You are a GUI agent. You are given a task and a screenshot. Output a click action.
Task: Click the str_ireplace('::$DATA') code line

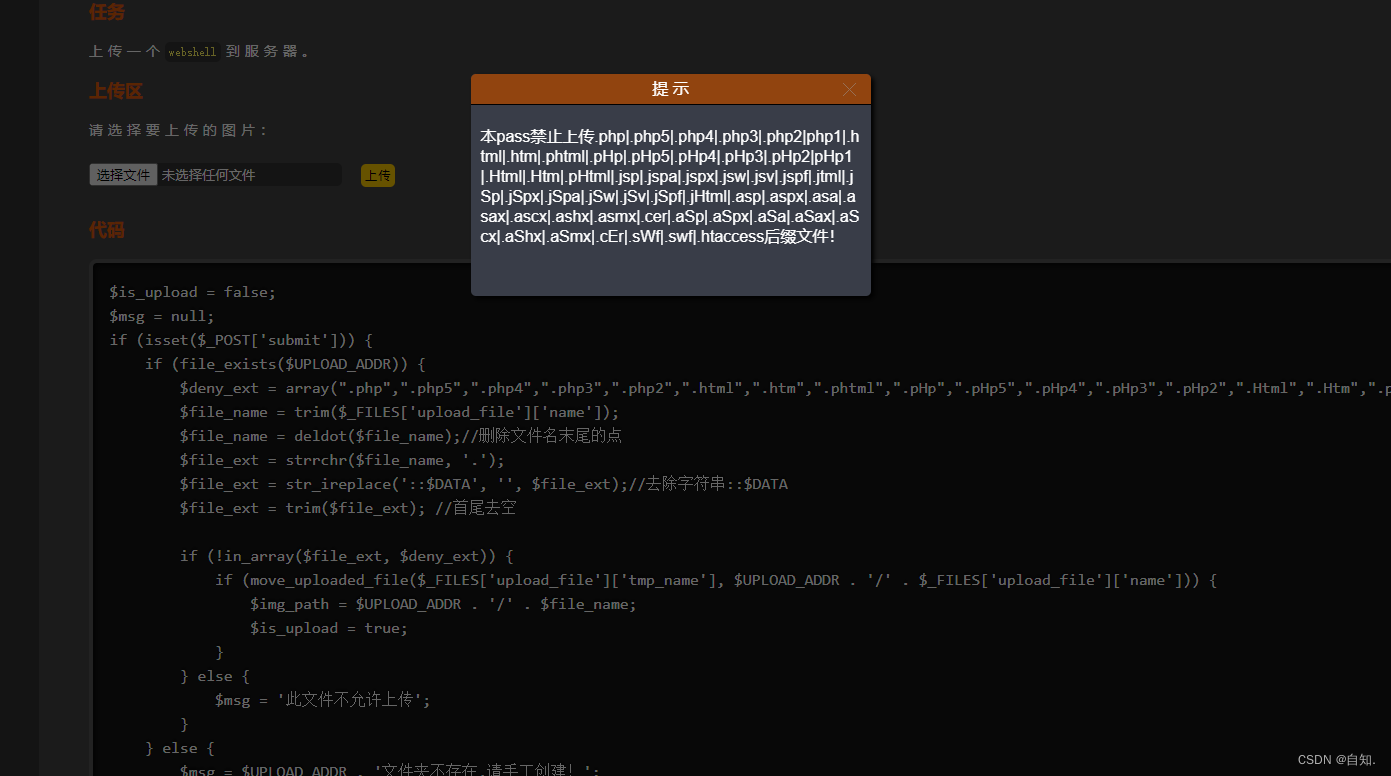pyautogui.click(x=484, y=484)
